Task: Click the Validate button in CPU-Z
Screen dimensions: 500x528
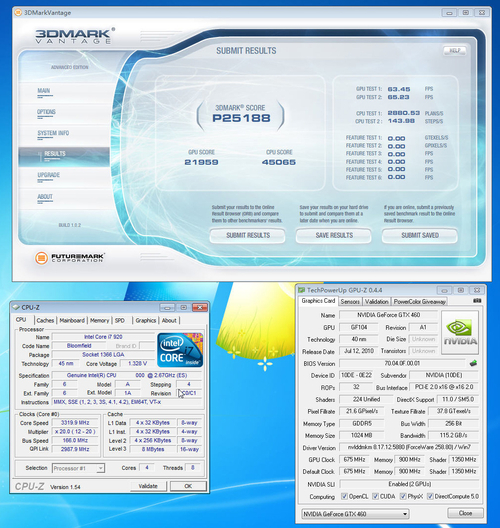Action: tap(148, 486)
